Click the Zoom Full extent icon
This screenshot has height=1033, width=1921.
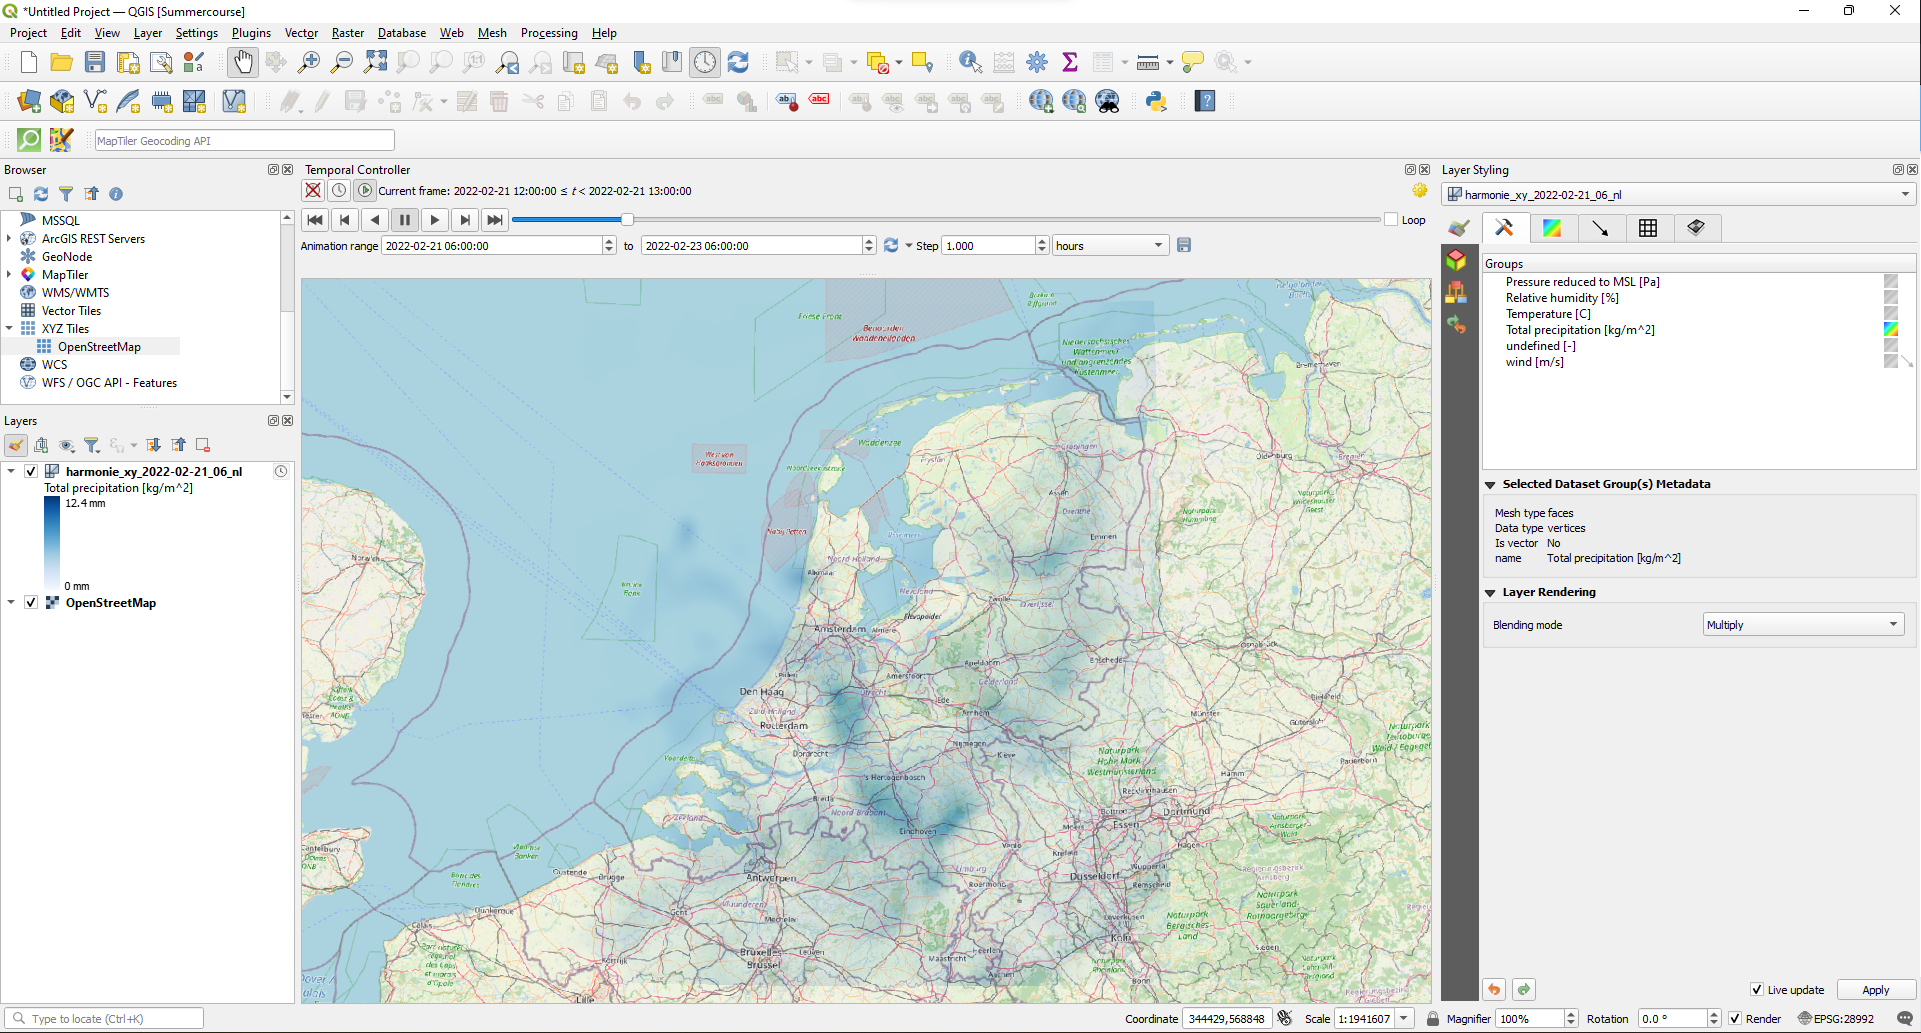click(x=375, y=62)
